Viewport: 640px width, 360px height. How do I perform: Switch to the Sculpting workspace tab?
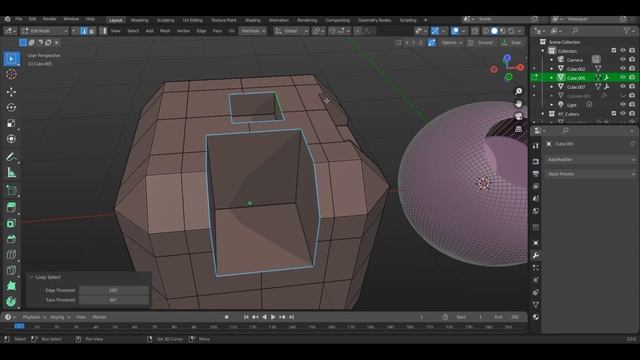[166, 20]
